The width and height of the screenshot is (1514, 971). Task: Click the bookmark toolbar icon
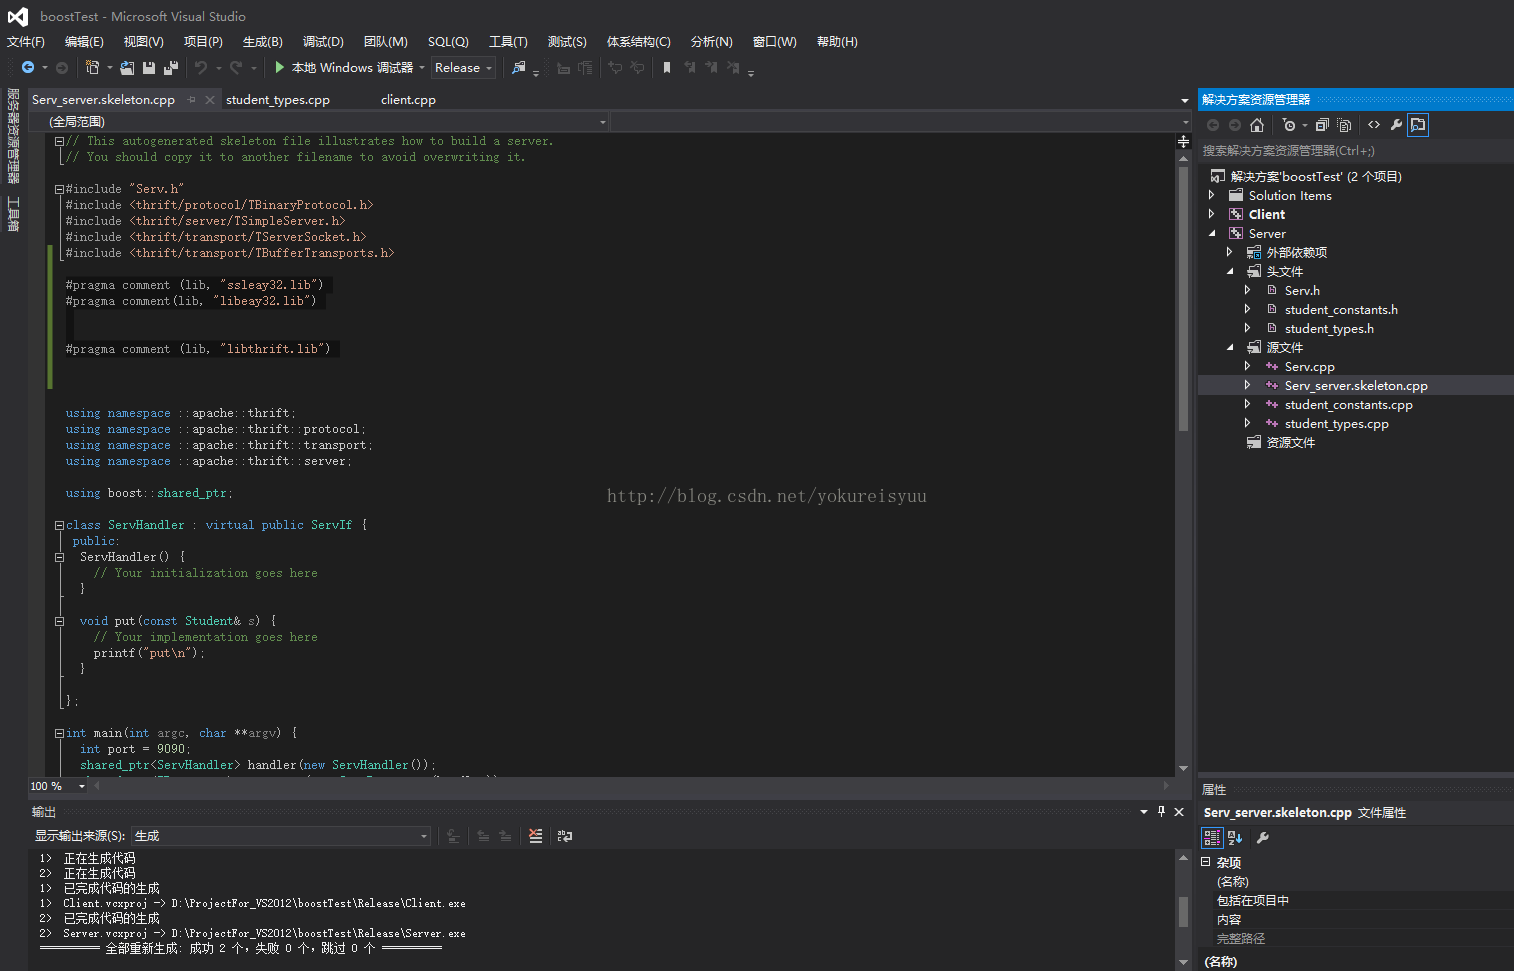[x=667, y=68]
